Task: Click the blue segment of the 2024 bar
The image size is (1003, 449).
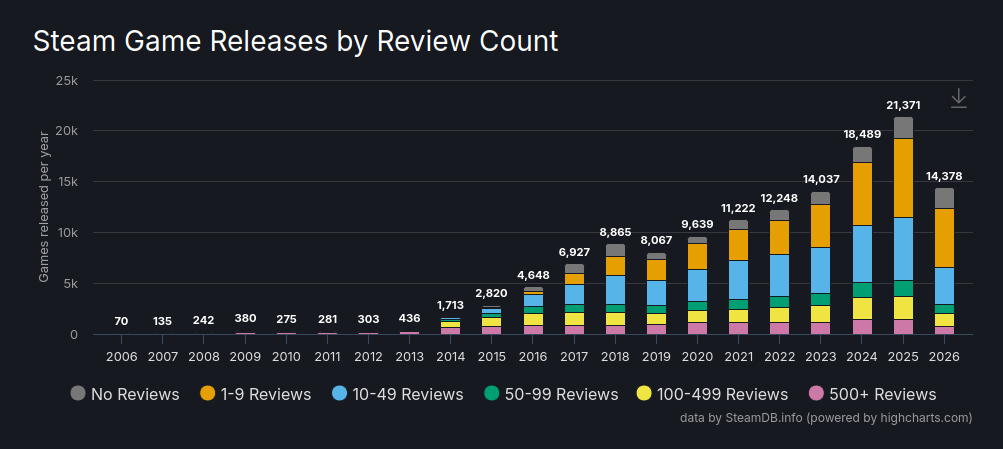Action: click(x=862, y=254)
